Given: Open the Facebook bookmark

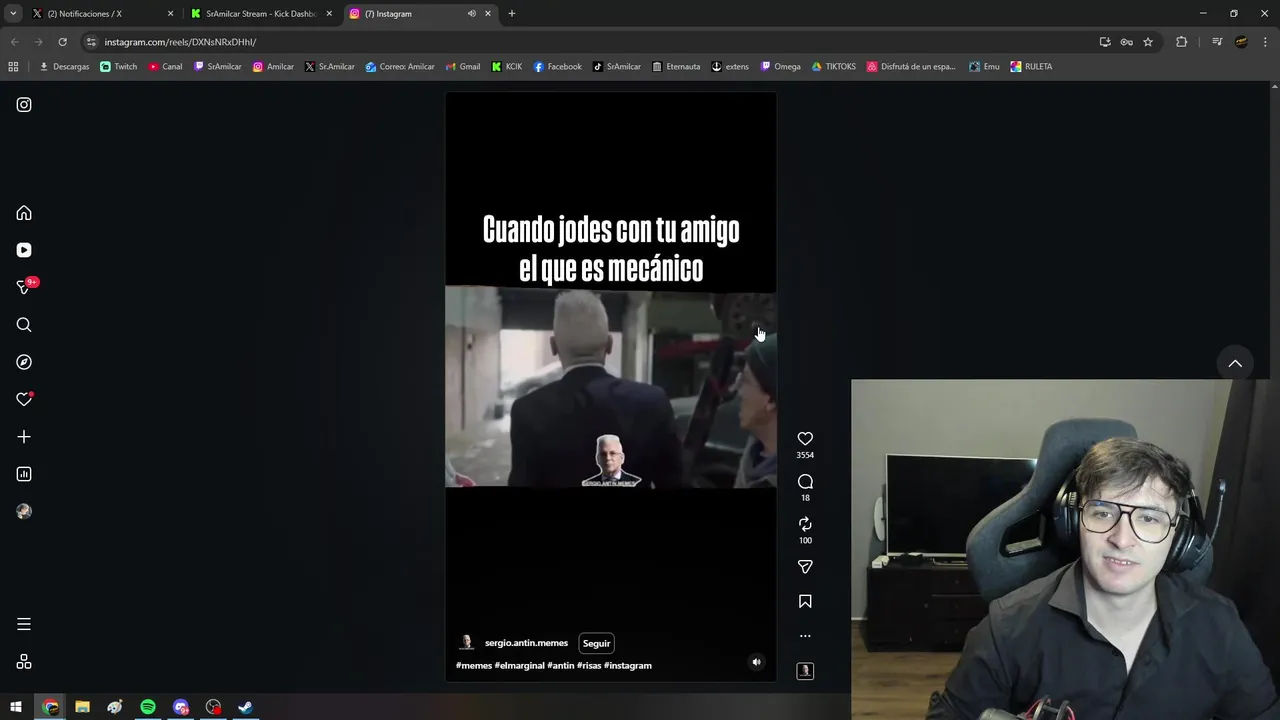Looking at the screenshot, I should pos(557,67).
